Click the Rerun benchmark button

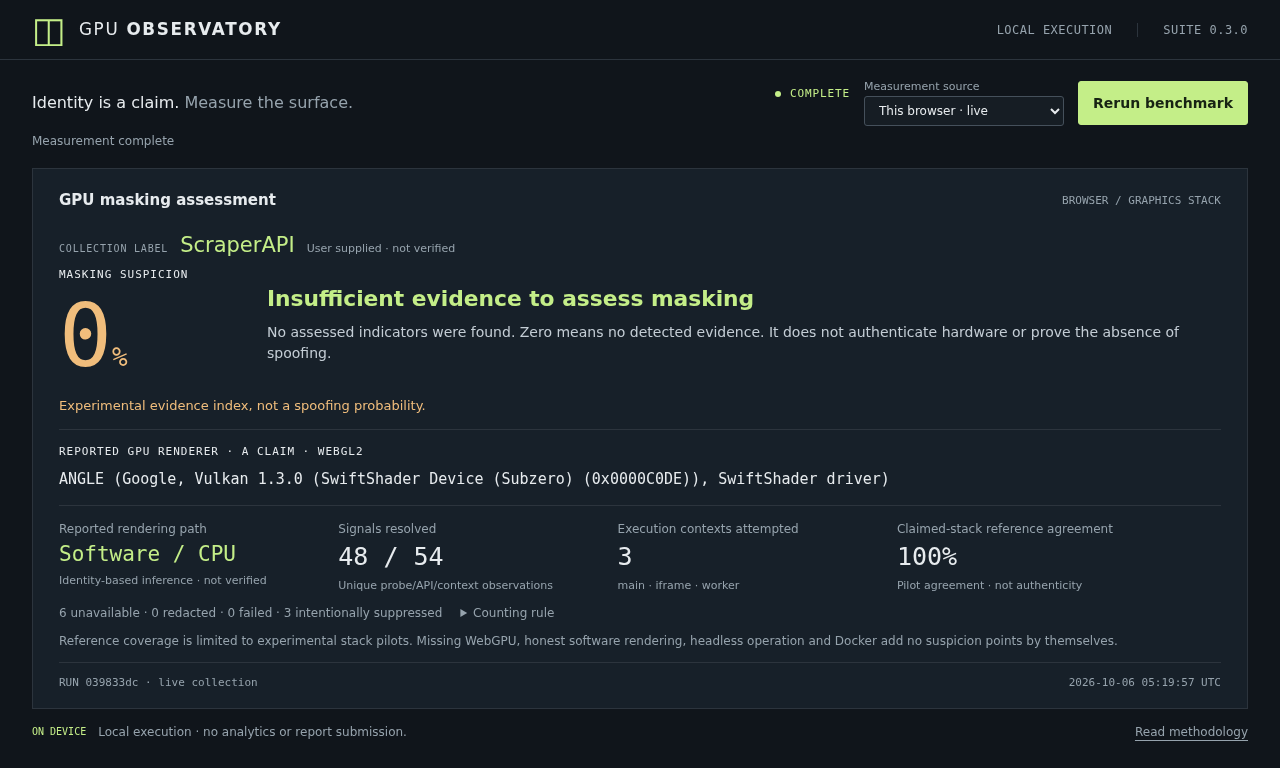coord(1163,103)
